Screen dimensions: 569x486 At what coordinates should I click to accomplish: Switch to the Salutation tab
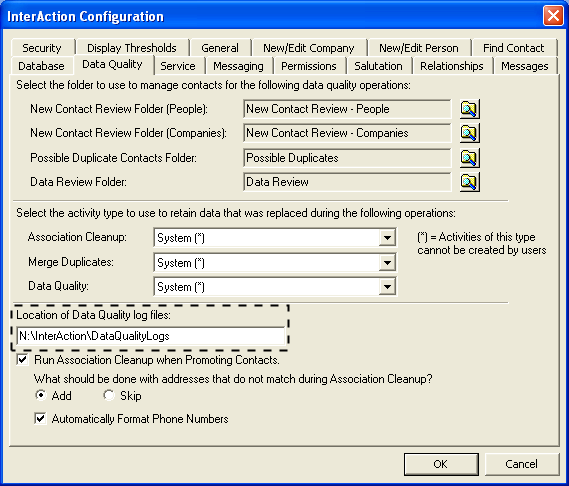click(378, 66)
